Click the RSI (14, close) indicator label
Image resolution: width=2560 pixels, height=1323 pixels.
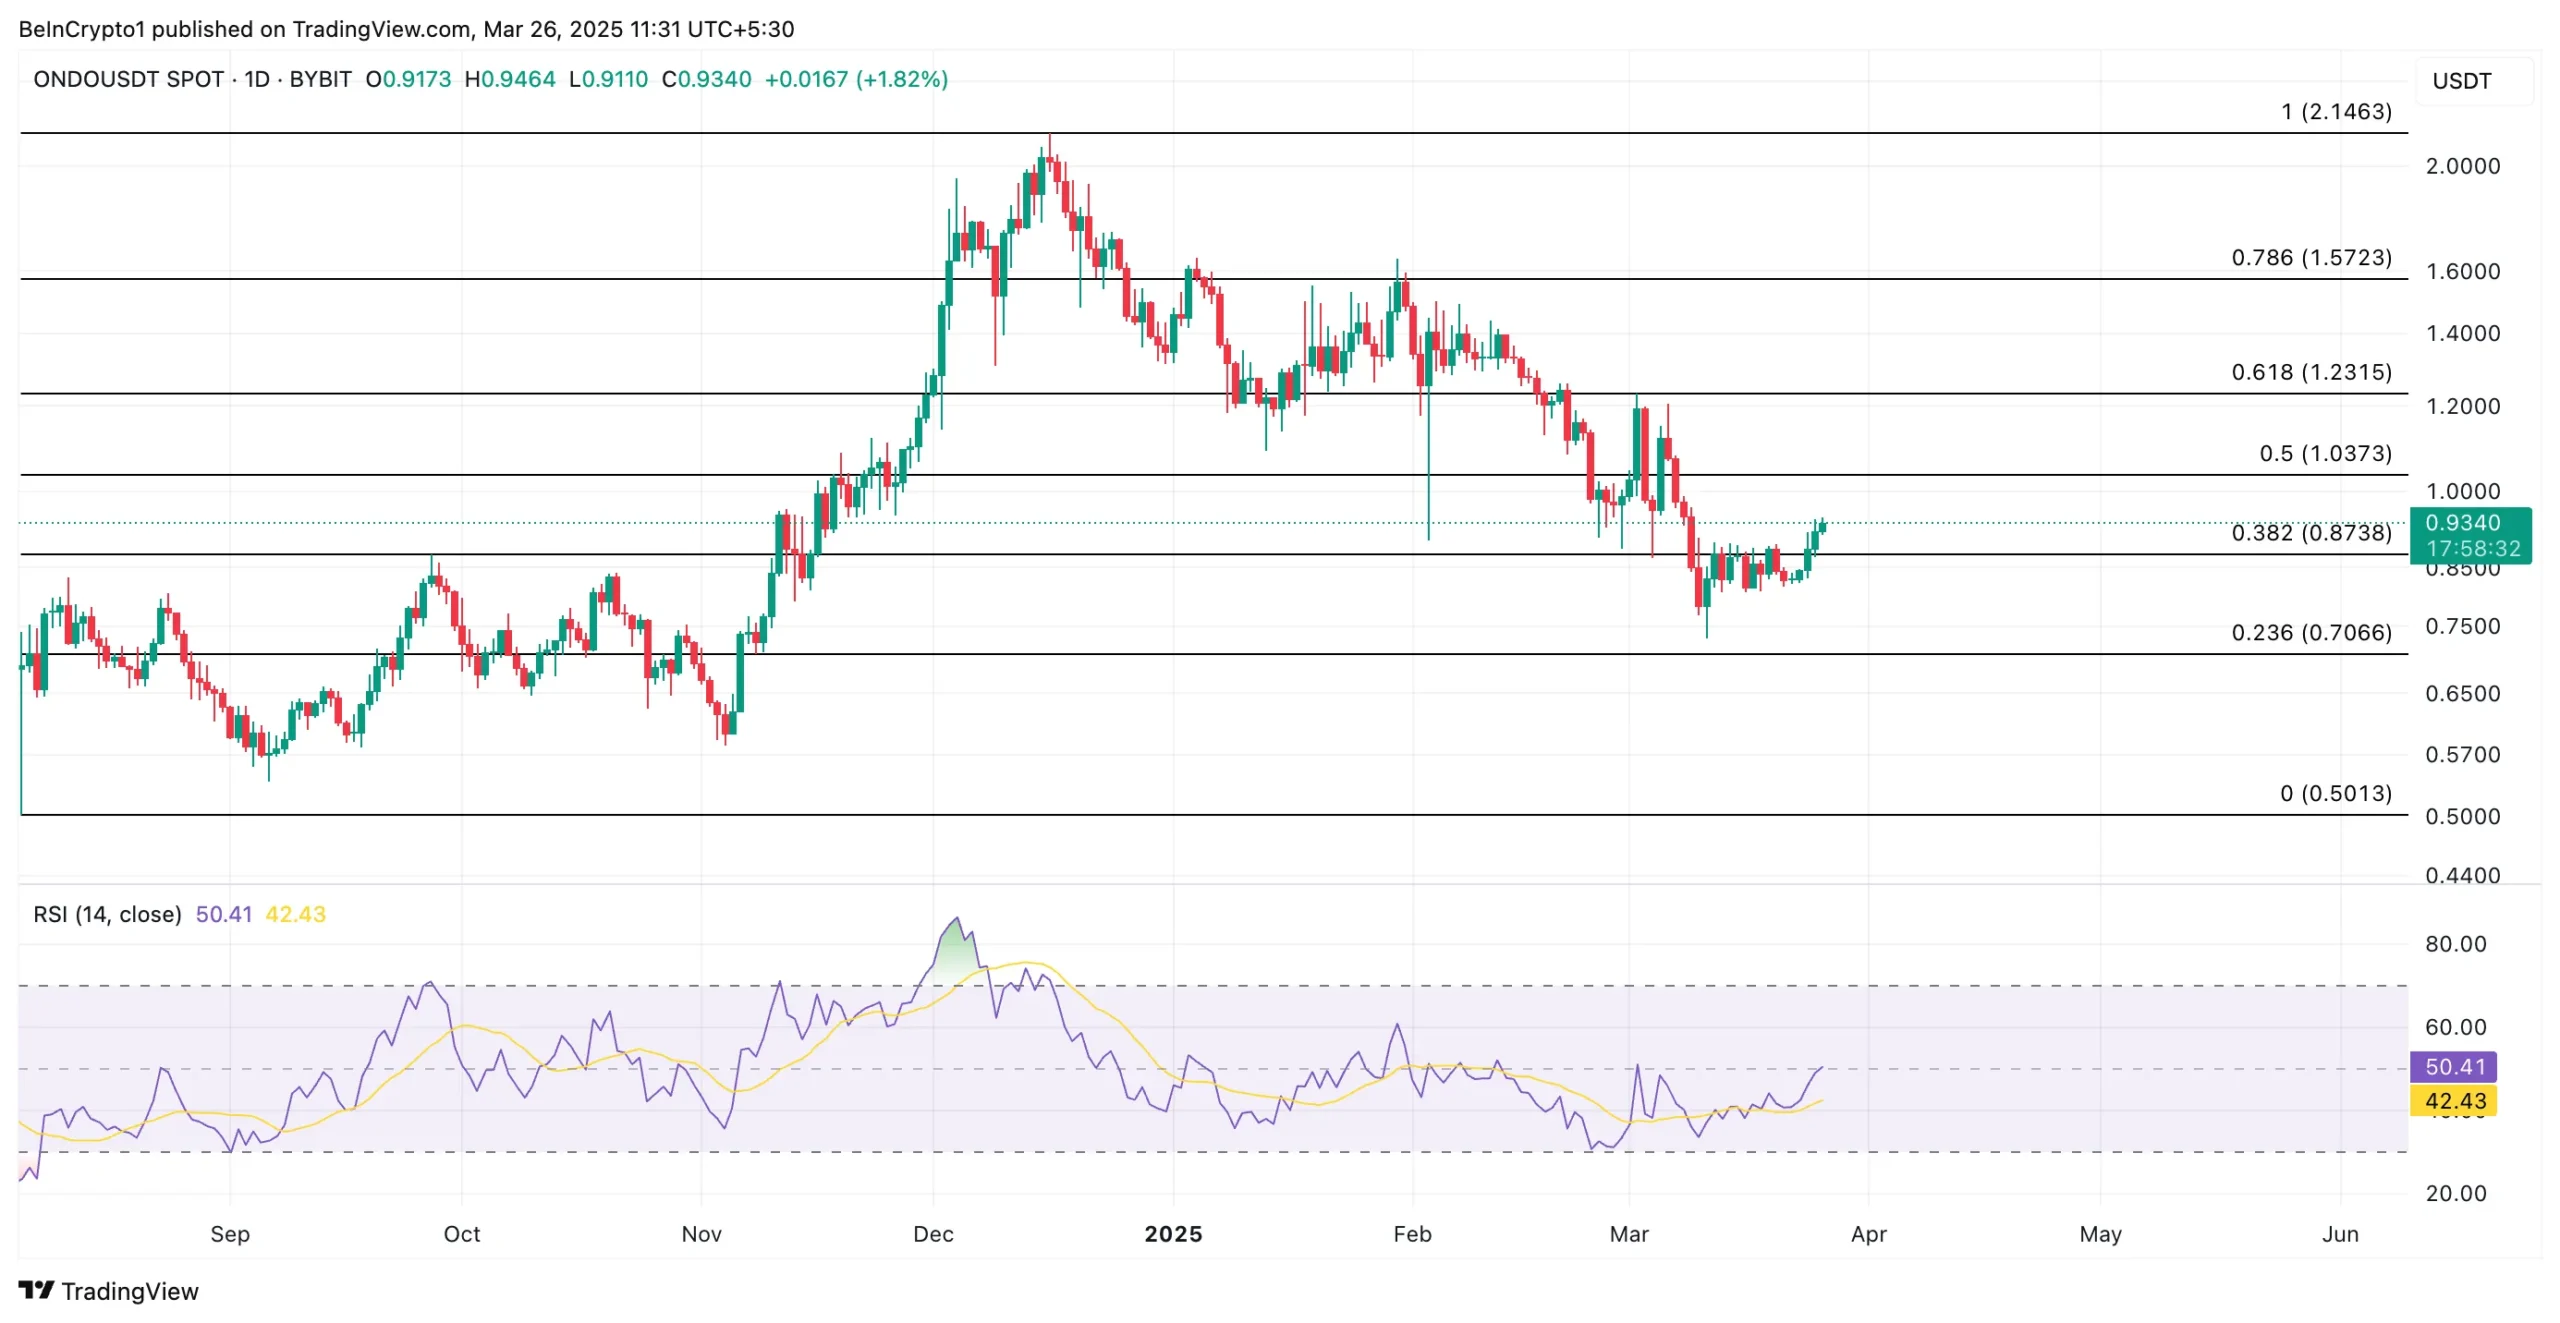pos(107,914)
